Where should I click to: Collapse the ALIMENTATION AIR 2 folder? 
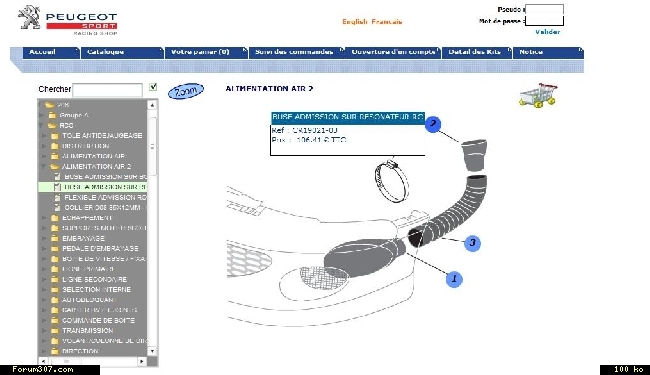click(x=43, y=167)
